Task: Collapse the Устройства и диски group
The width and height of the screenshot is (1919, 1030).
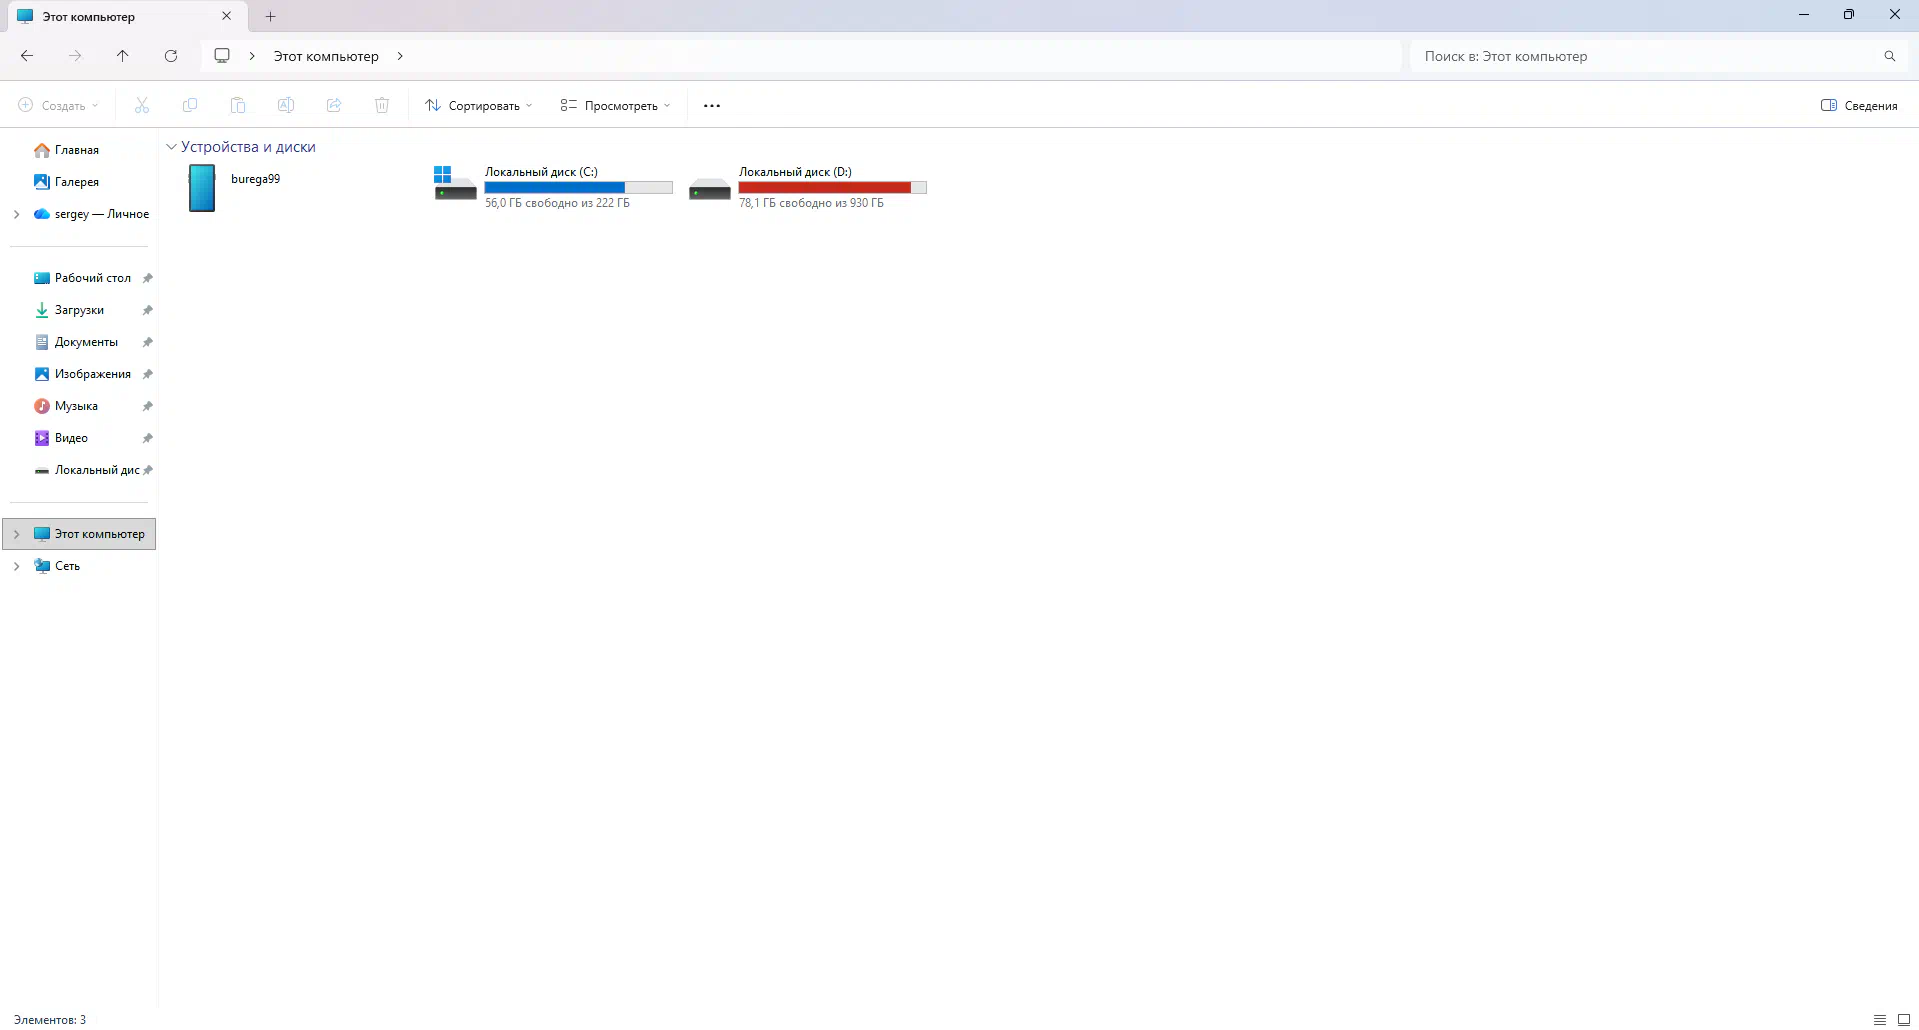Action: (x=171, y=147)
